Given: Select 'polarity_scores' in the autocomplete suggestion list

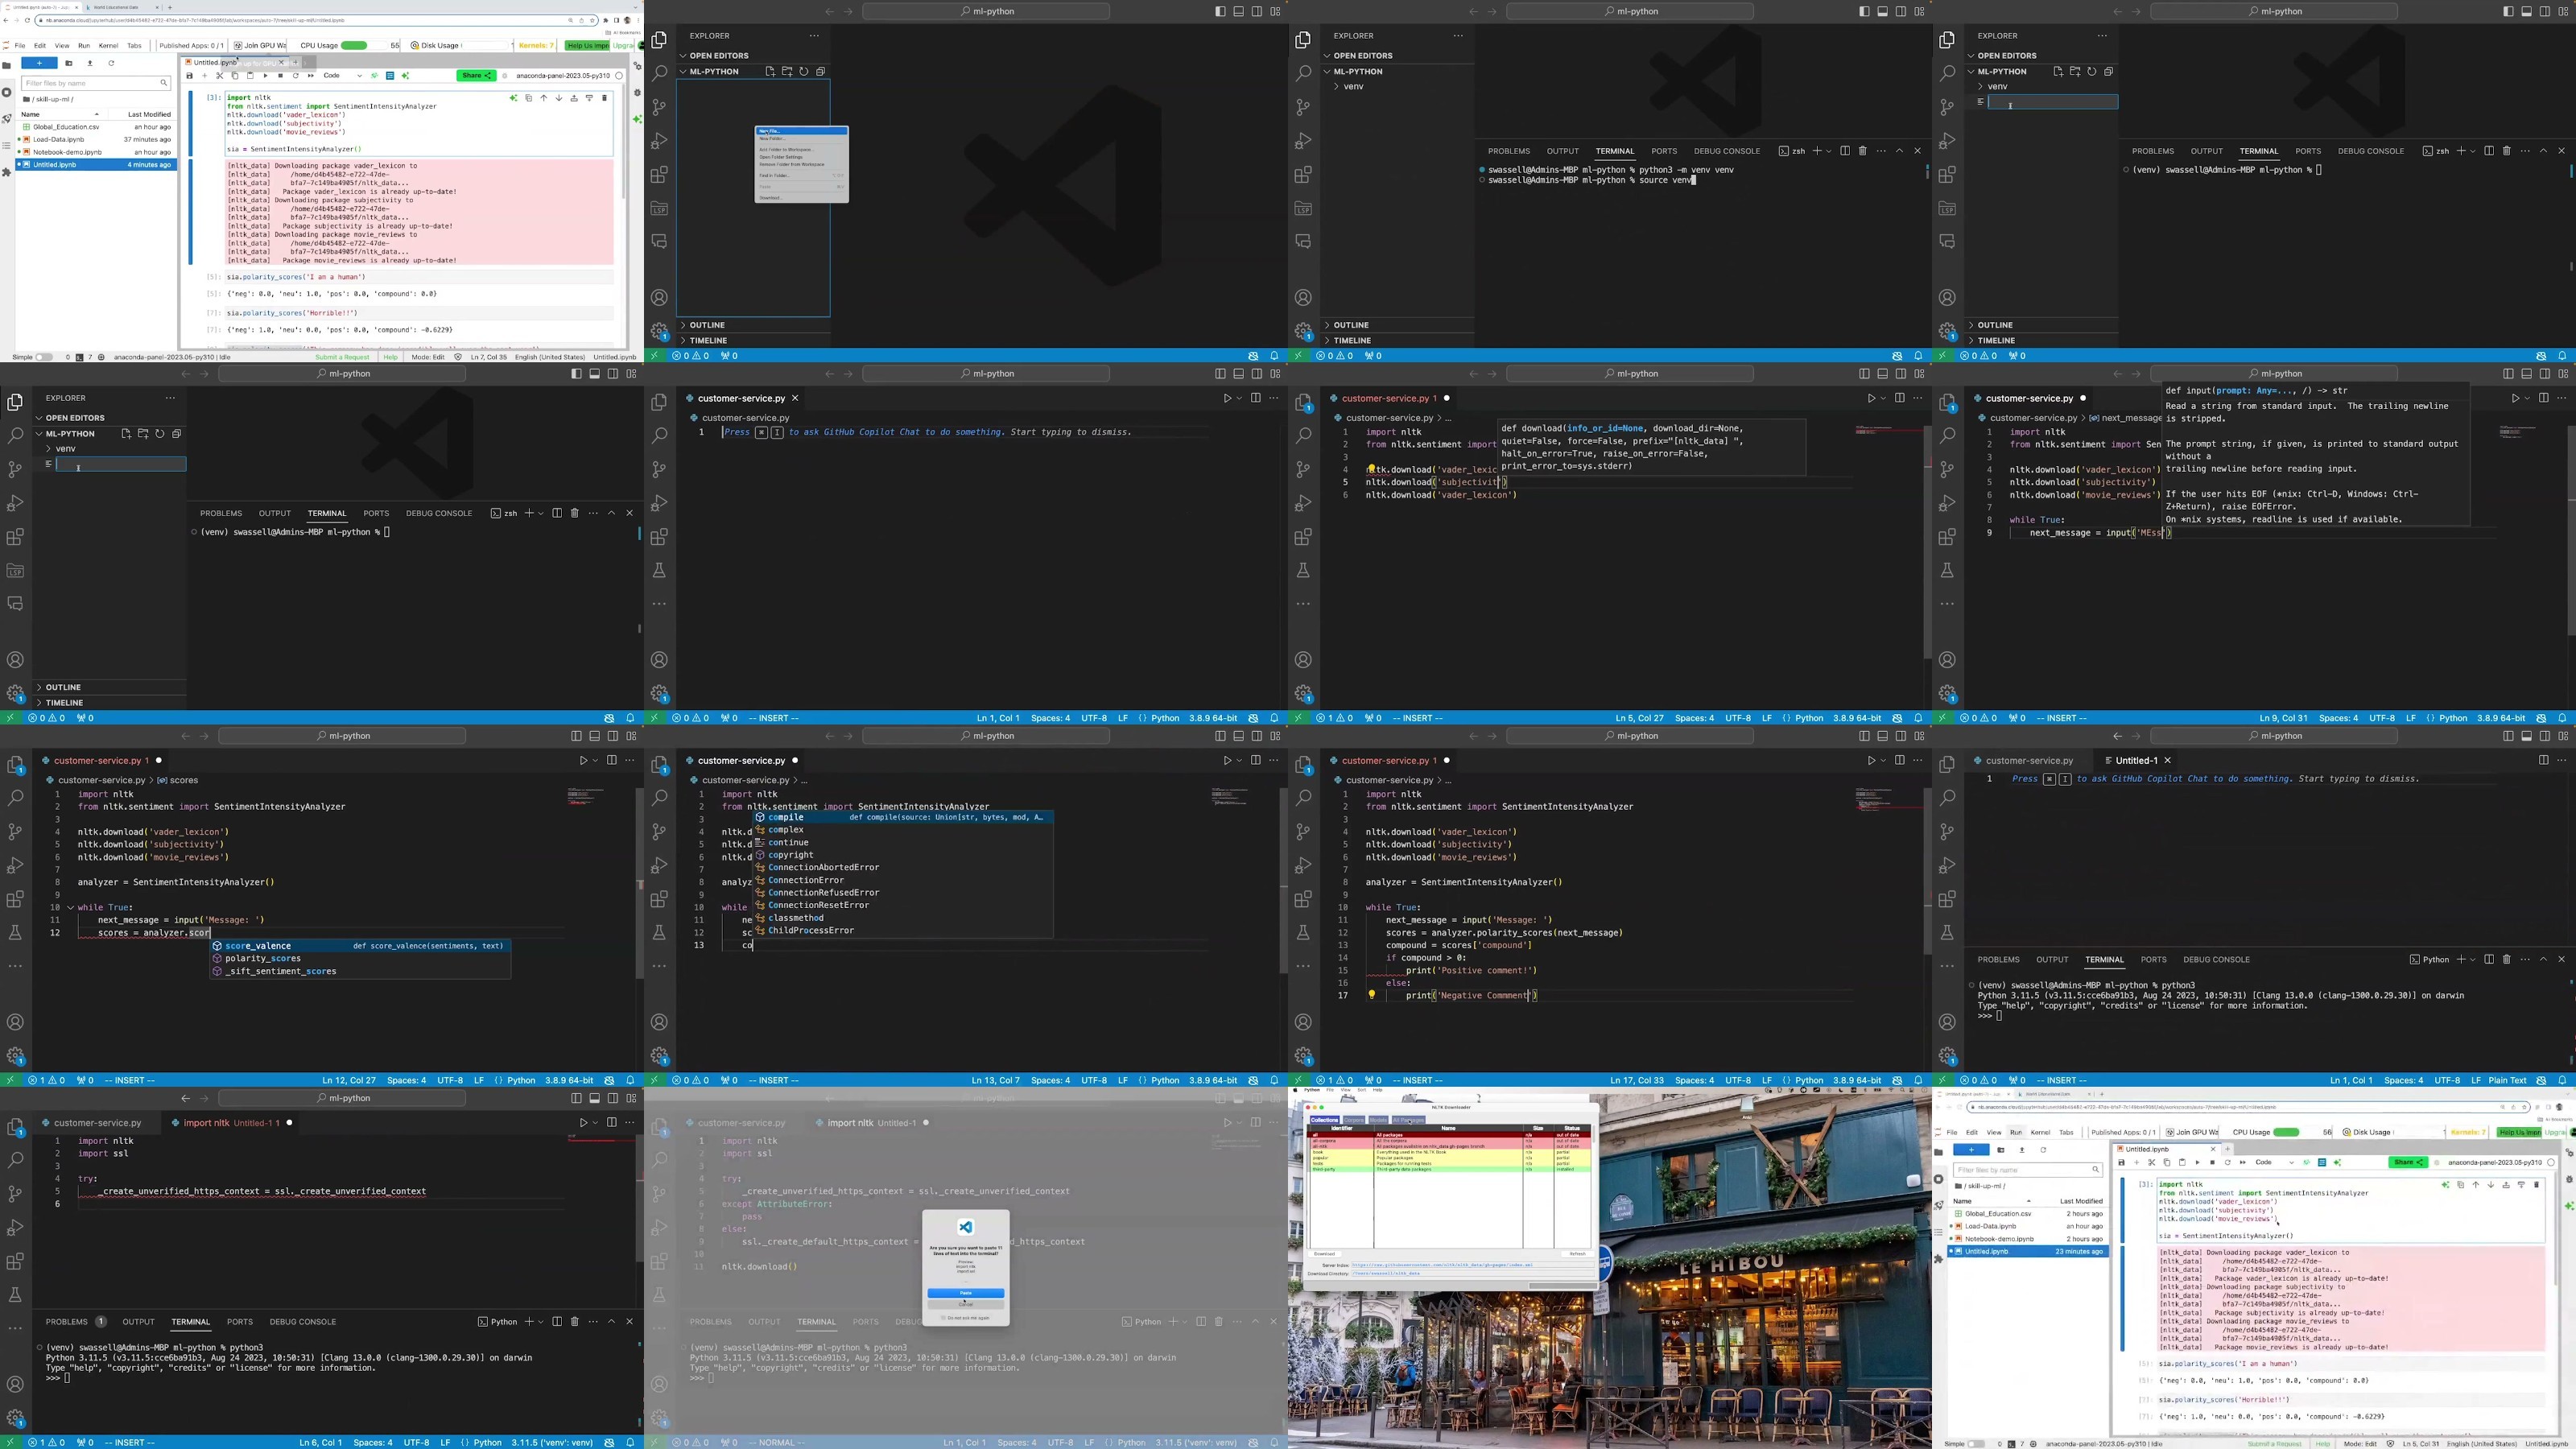Looking at the screenshot, I should [x=360, y=958].
